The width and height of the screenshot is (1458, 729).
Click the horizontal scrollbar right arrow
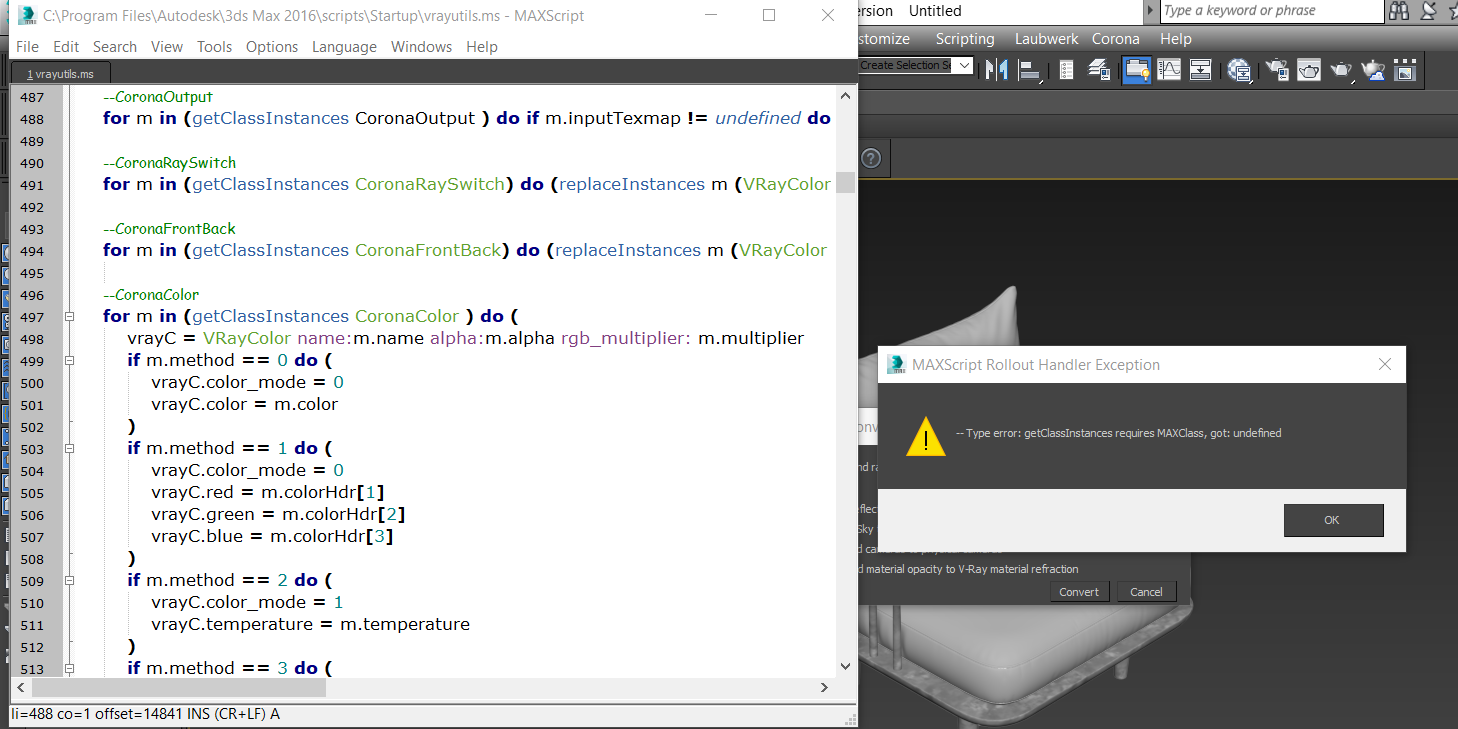click(825, 688)
